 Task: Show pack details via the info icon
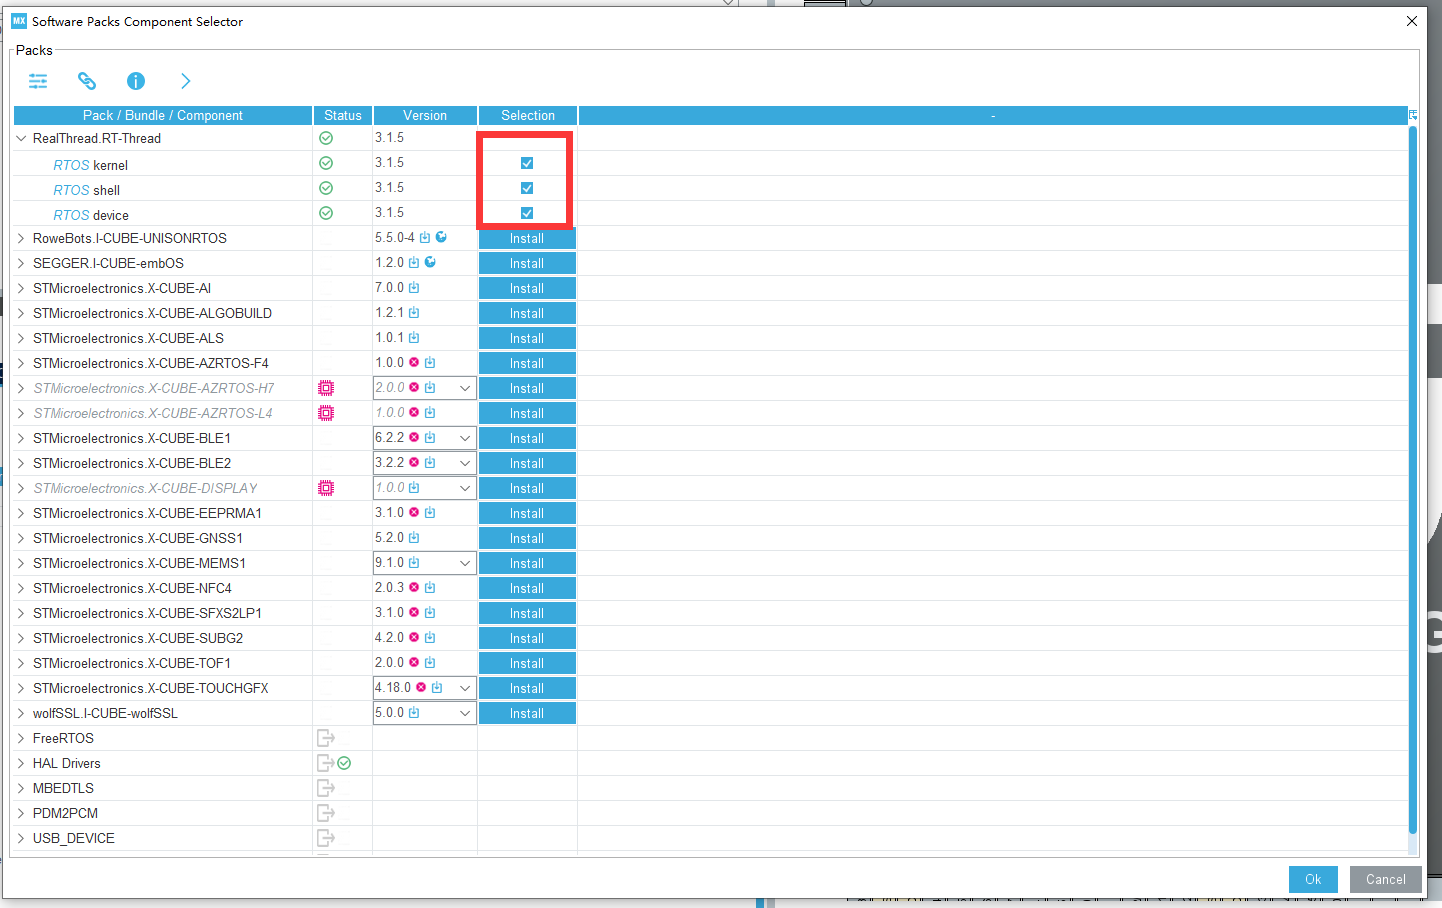click(136, 81)
